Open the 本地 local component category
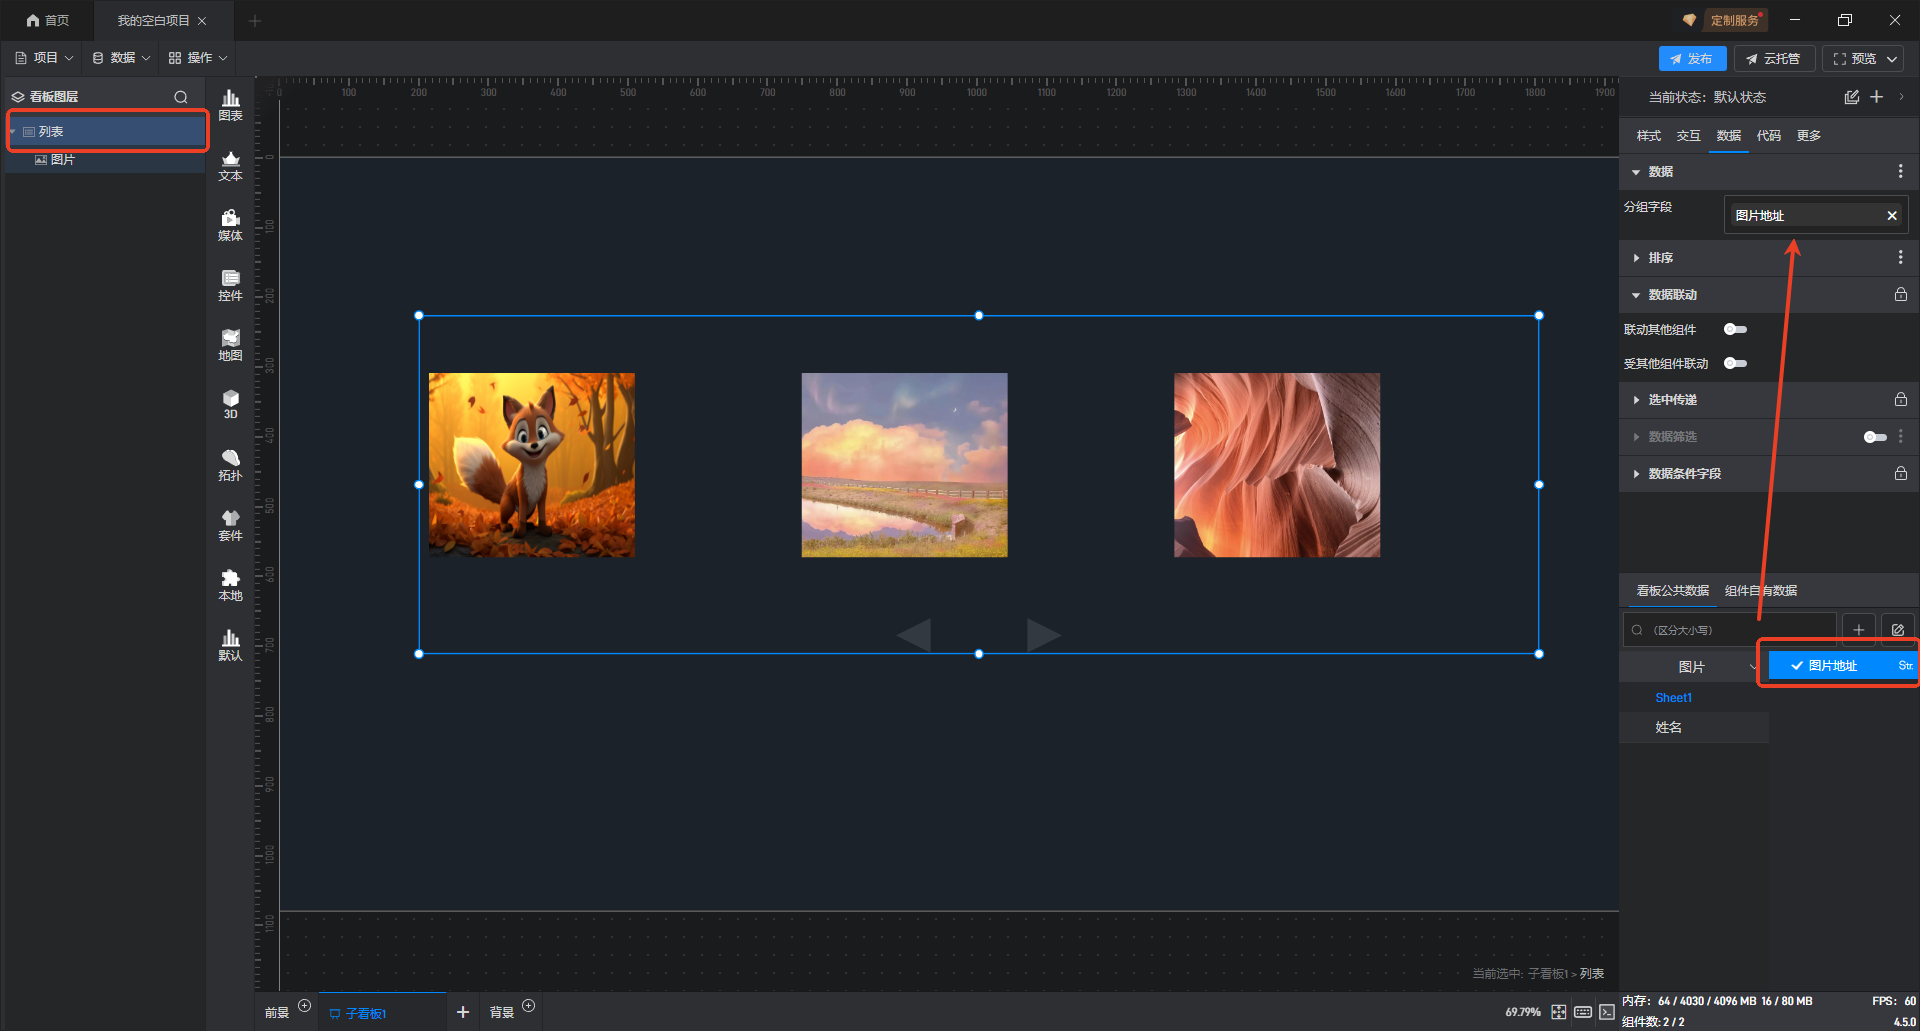 (x=230, y=585)
